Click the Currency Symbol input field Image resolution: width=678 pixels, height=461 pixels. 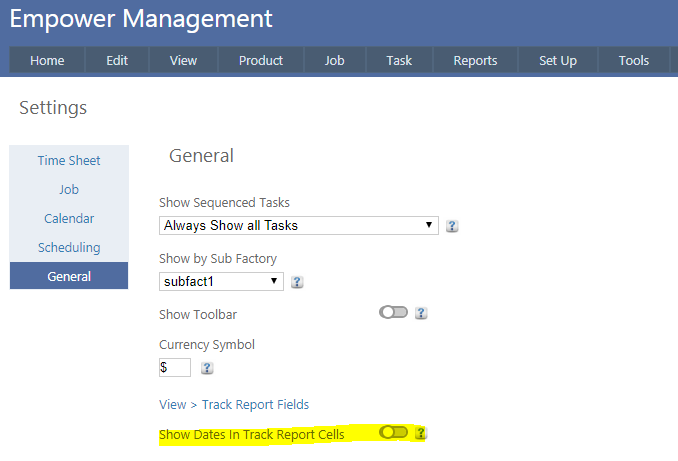(174, 368)
